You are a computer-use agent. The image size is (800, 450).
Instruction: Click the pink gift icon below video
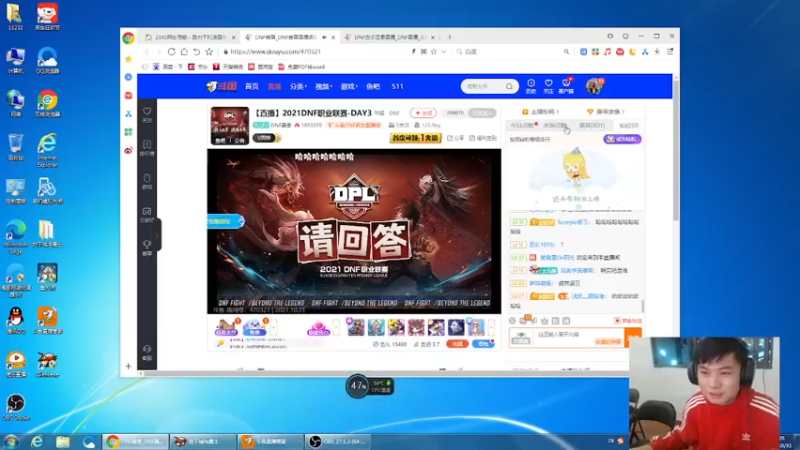pyautogui.click(x=318, y=328)
